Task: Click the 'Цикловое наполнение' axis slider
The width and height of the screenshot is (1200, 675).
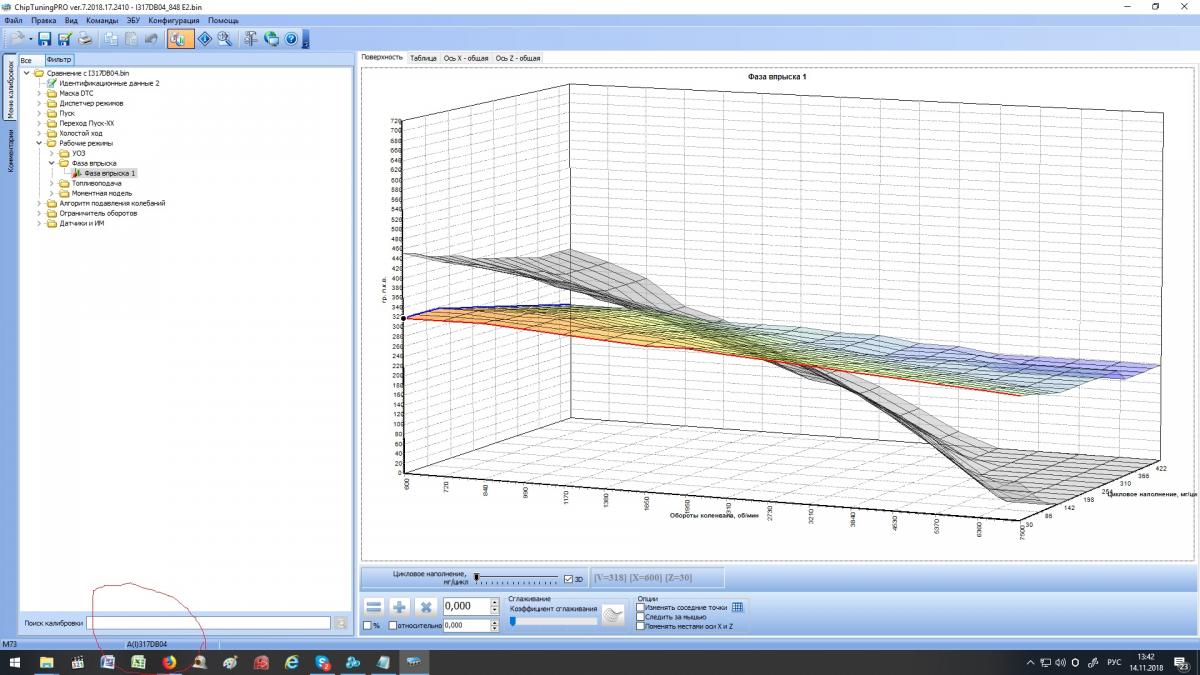Action: point(517,578)
